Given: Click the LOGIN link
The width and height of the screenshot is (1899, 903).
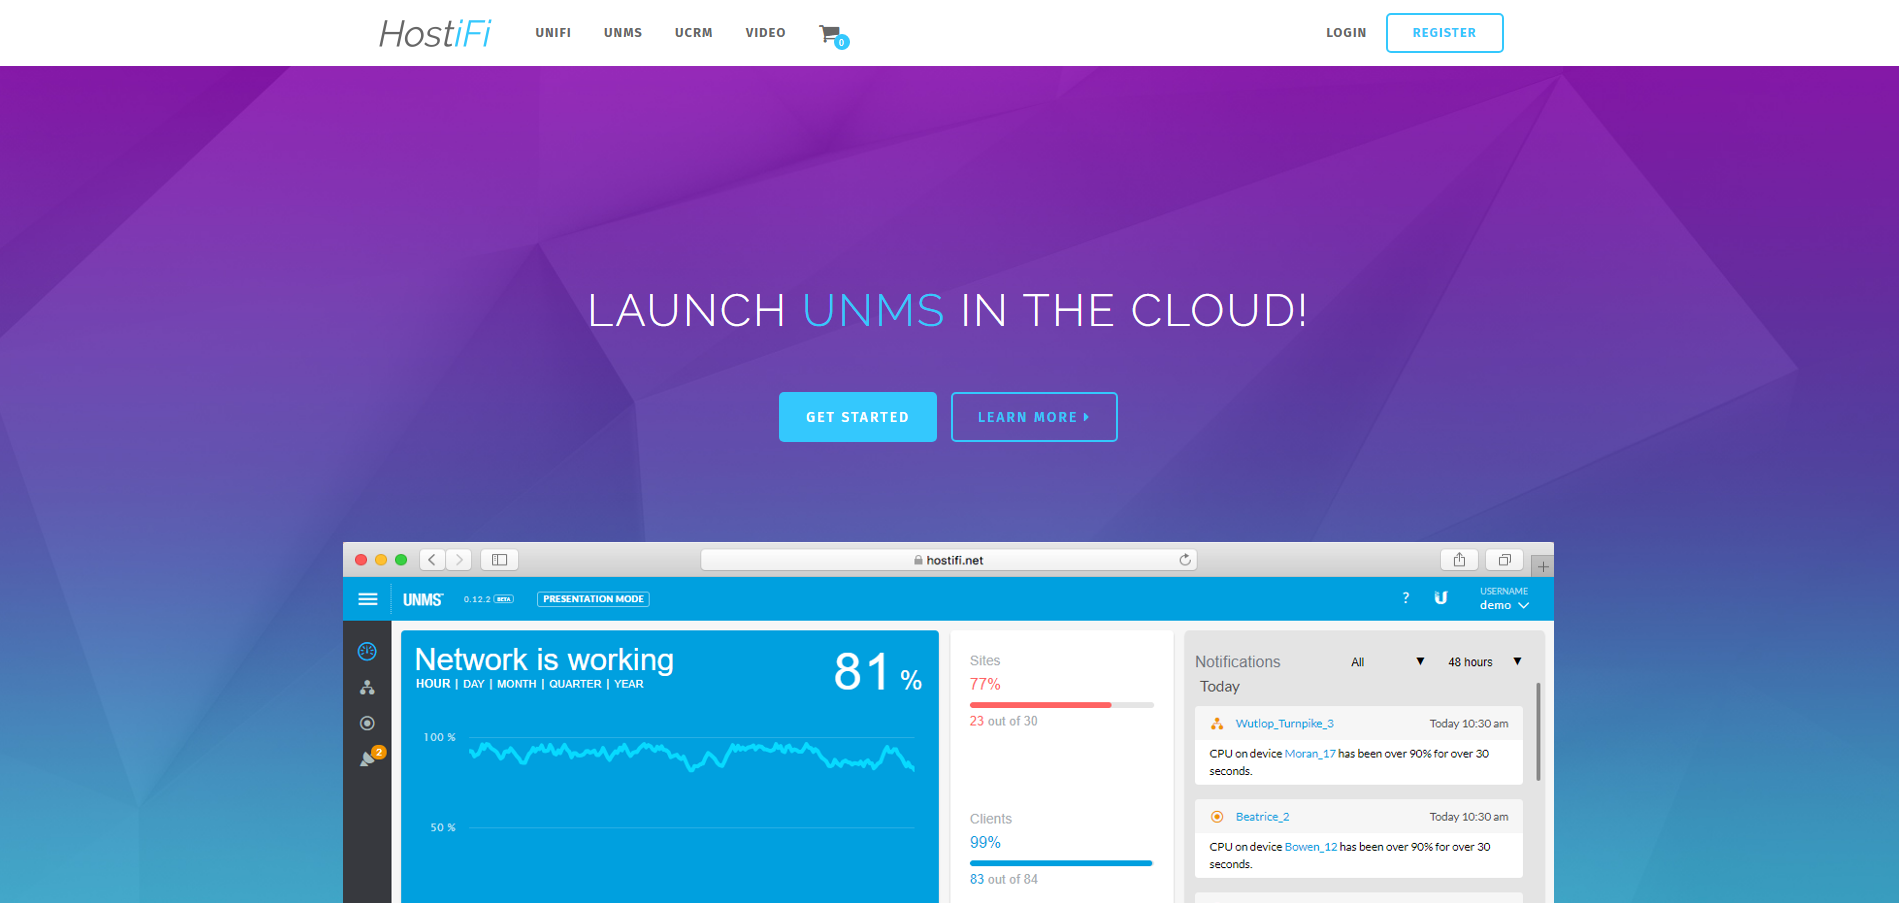Looking at the screenshot, I should [x=1346, y=33].
